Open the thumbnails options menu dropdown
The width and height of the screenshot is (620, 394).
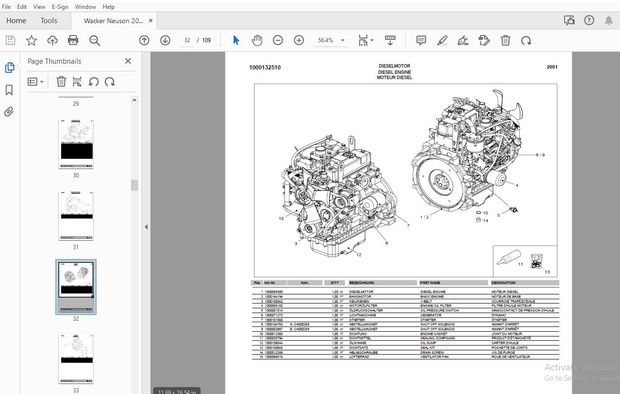coord(36,81)
